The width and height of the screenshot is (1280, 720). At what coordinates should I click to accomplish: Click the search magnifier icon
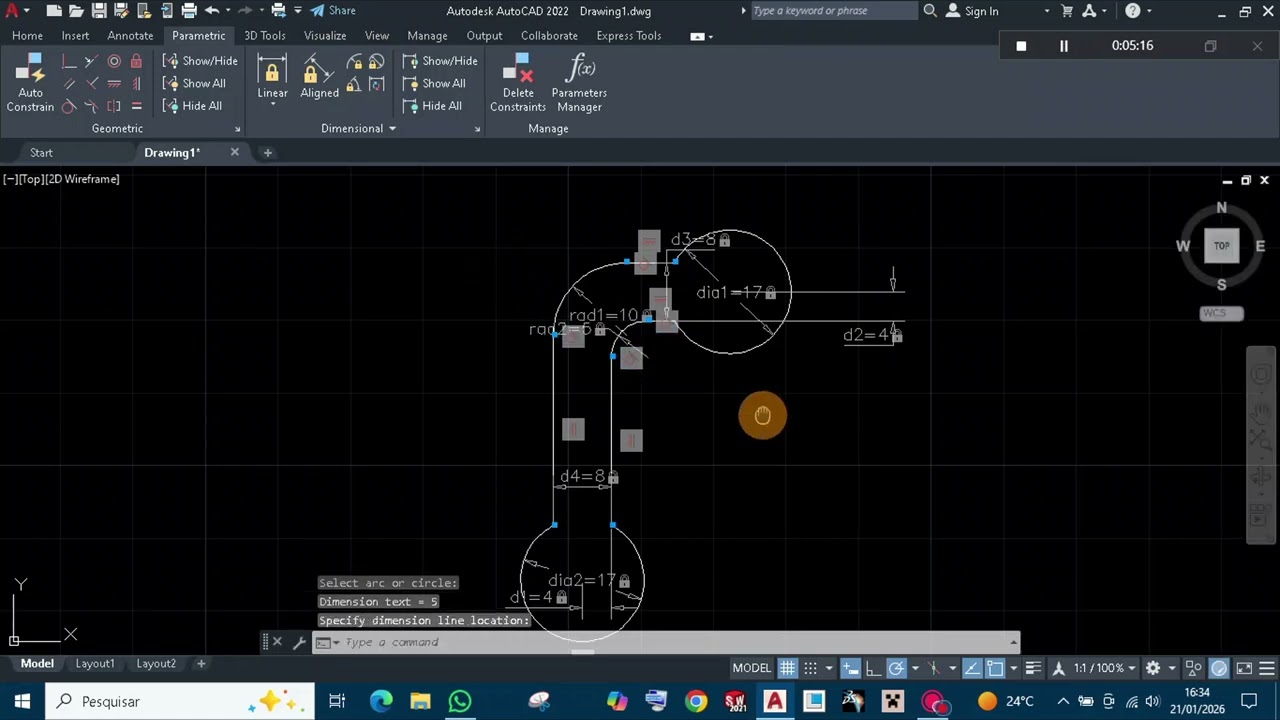(x=930, y=11)
